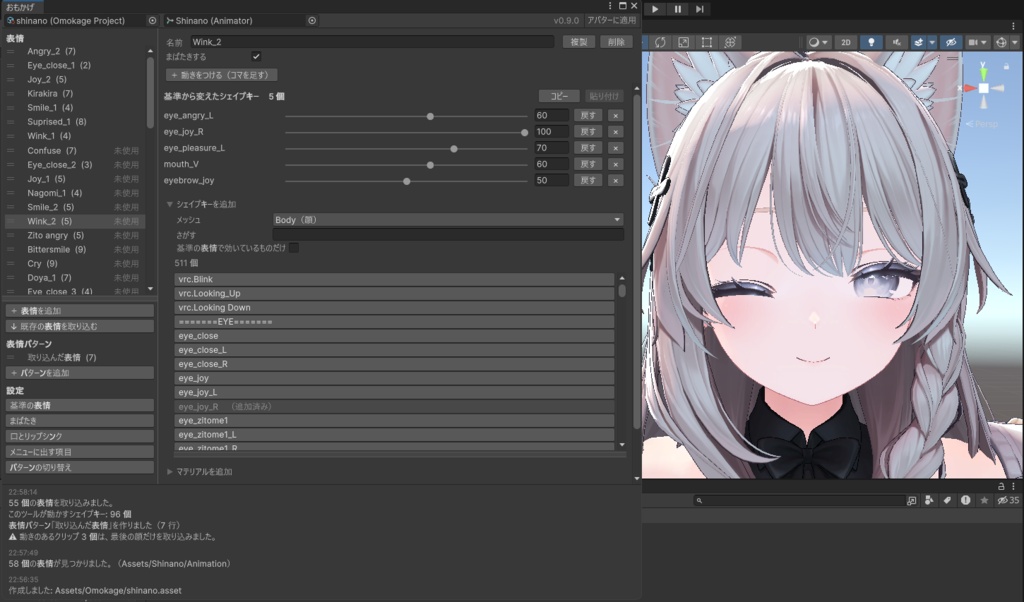Click 既存の表情を取り込む button
The width and height of the screenshot is (1024, 602).
(80, 326)
